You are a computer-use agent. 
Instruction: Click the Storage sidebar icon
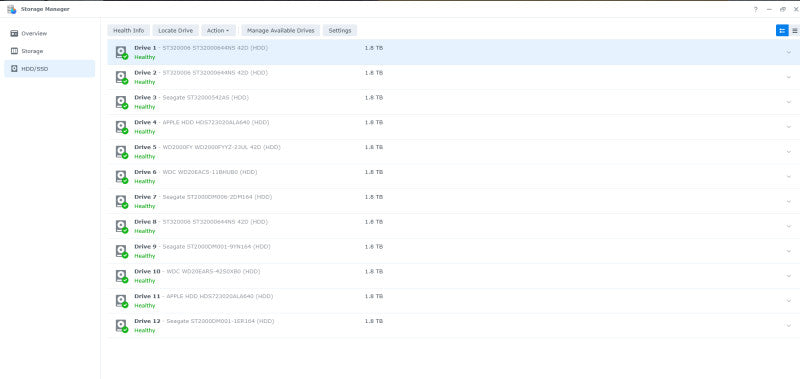tap(14, 51)
